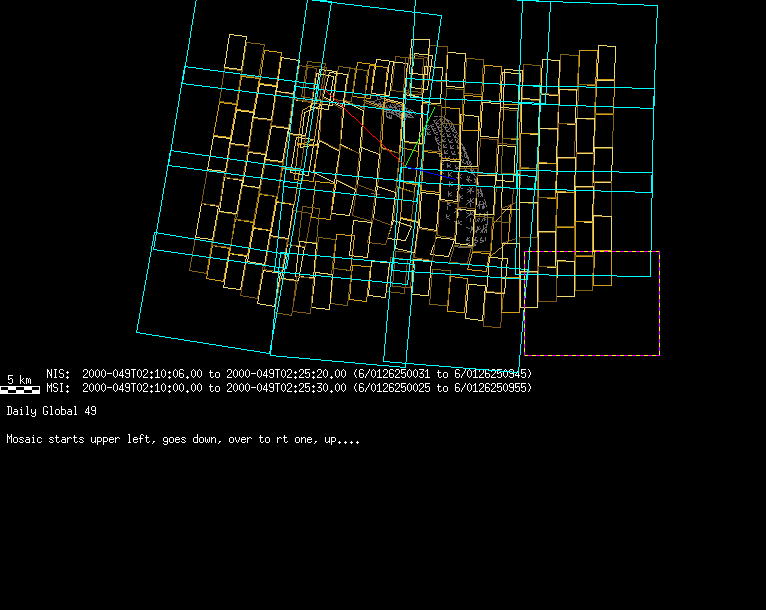Click the MSI end time 2000-049T02:25:30.00
This screenshot has width=766, height=610.
tap(286, 387)
